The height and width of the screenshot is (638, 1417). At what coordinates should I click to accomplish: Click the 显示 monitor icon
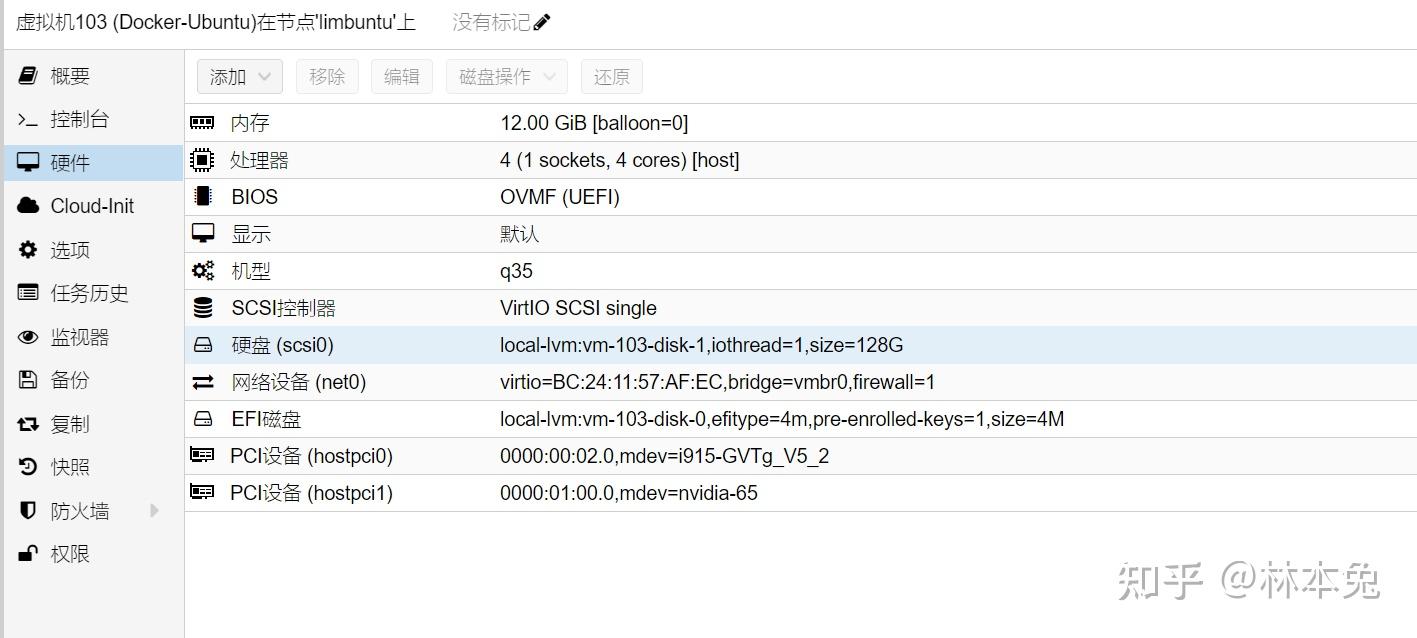coord(202,233)
